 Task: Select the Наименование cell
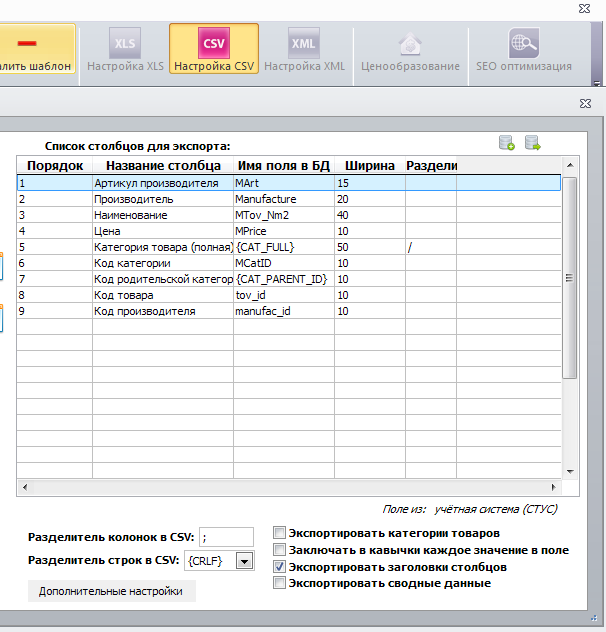coord(163,215)
